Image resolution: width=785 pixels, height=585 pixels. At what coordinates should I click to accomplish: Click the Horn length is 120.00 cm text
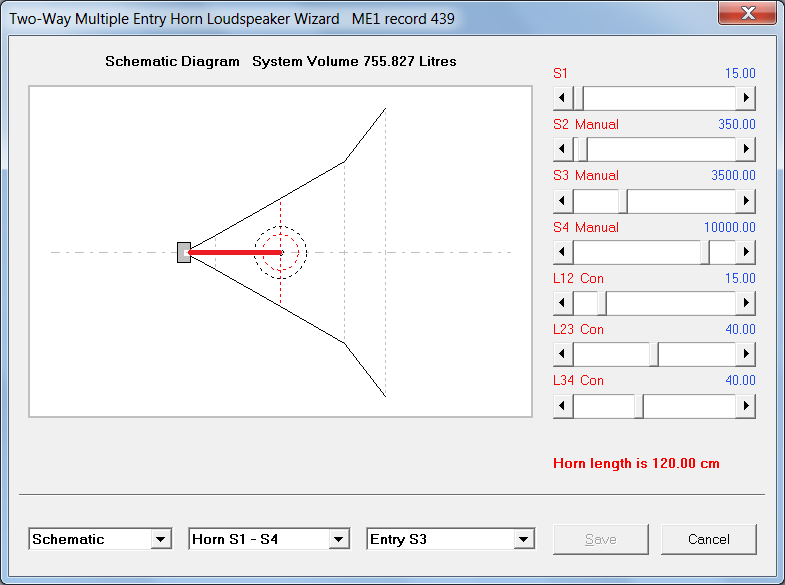pyautogui.click(x=636, y=463)
